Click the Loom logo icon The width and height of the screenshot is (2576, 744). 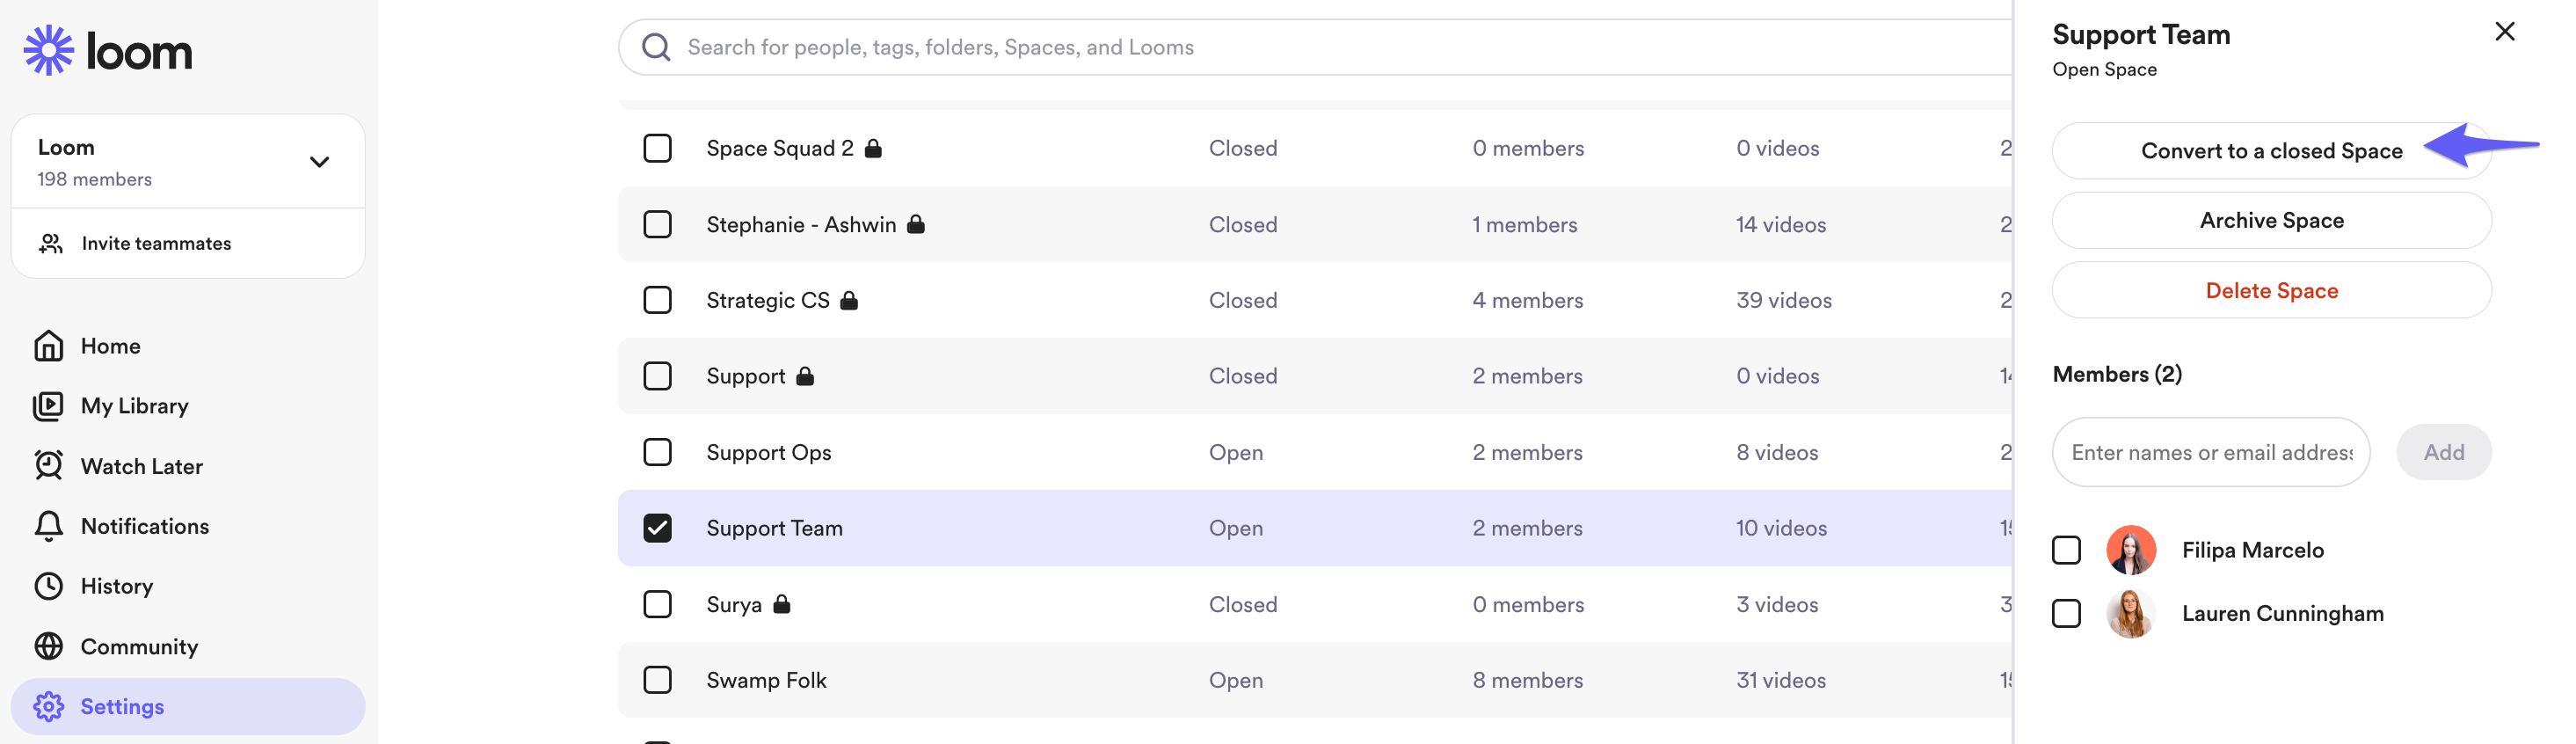tap(48, 51)
